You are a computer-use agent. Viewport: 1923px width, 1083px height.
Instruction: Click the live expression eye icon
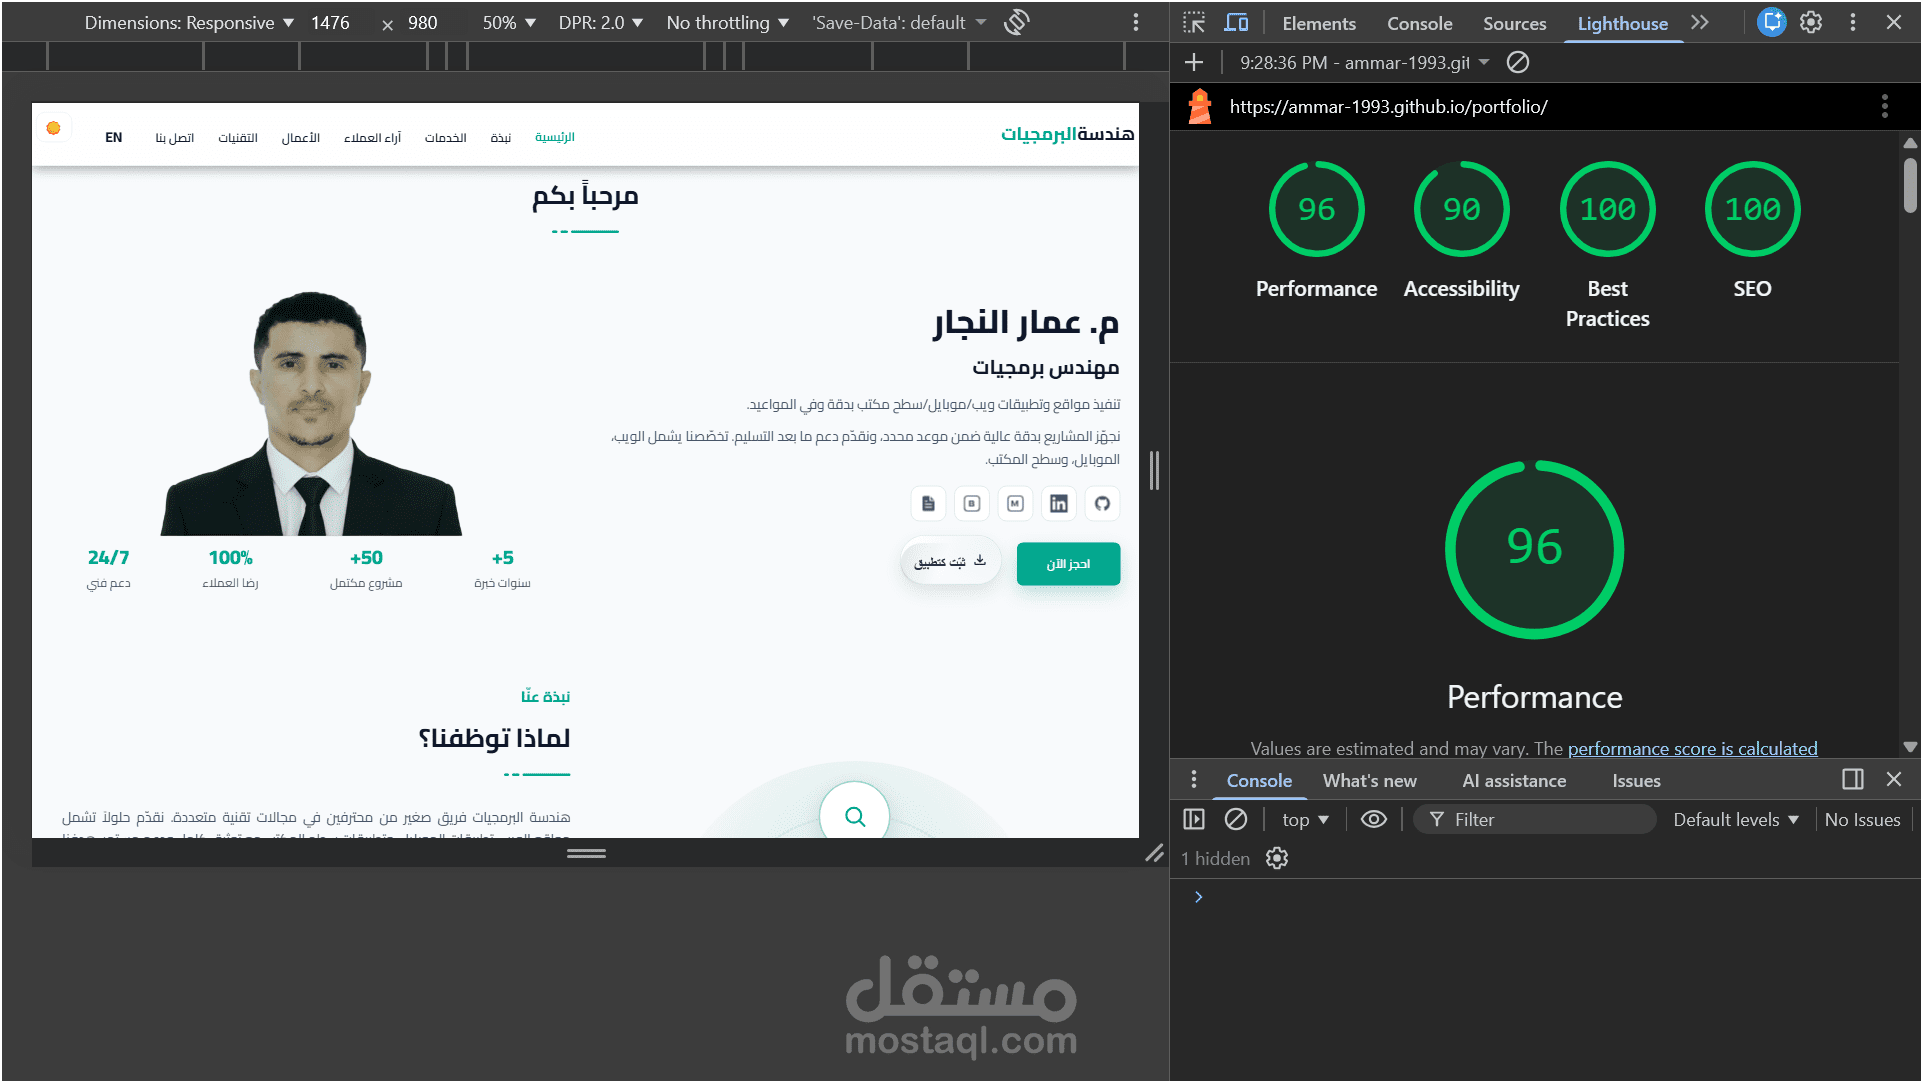1374,819
